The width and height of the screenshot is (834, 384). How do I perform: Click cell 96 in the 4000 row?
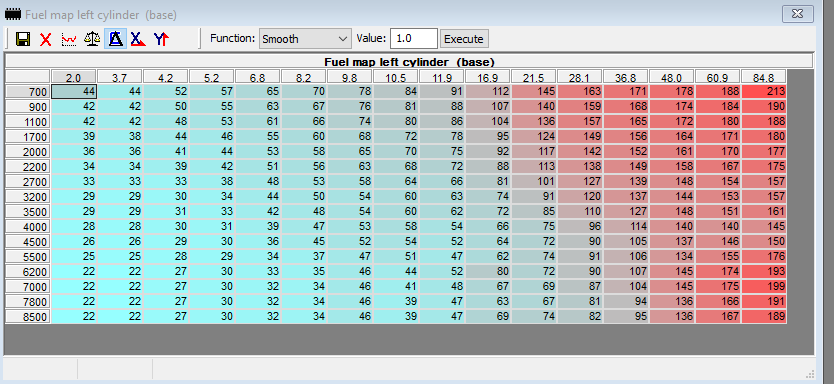click(580, 227)
